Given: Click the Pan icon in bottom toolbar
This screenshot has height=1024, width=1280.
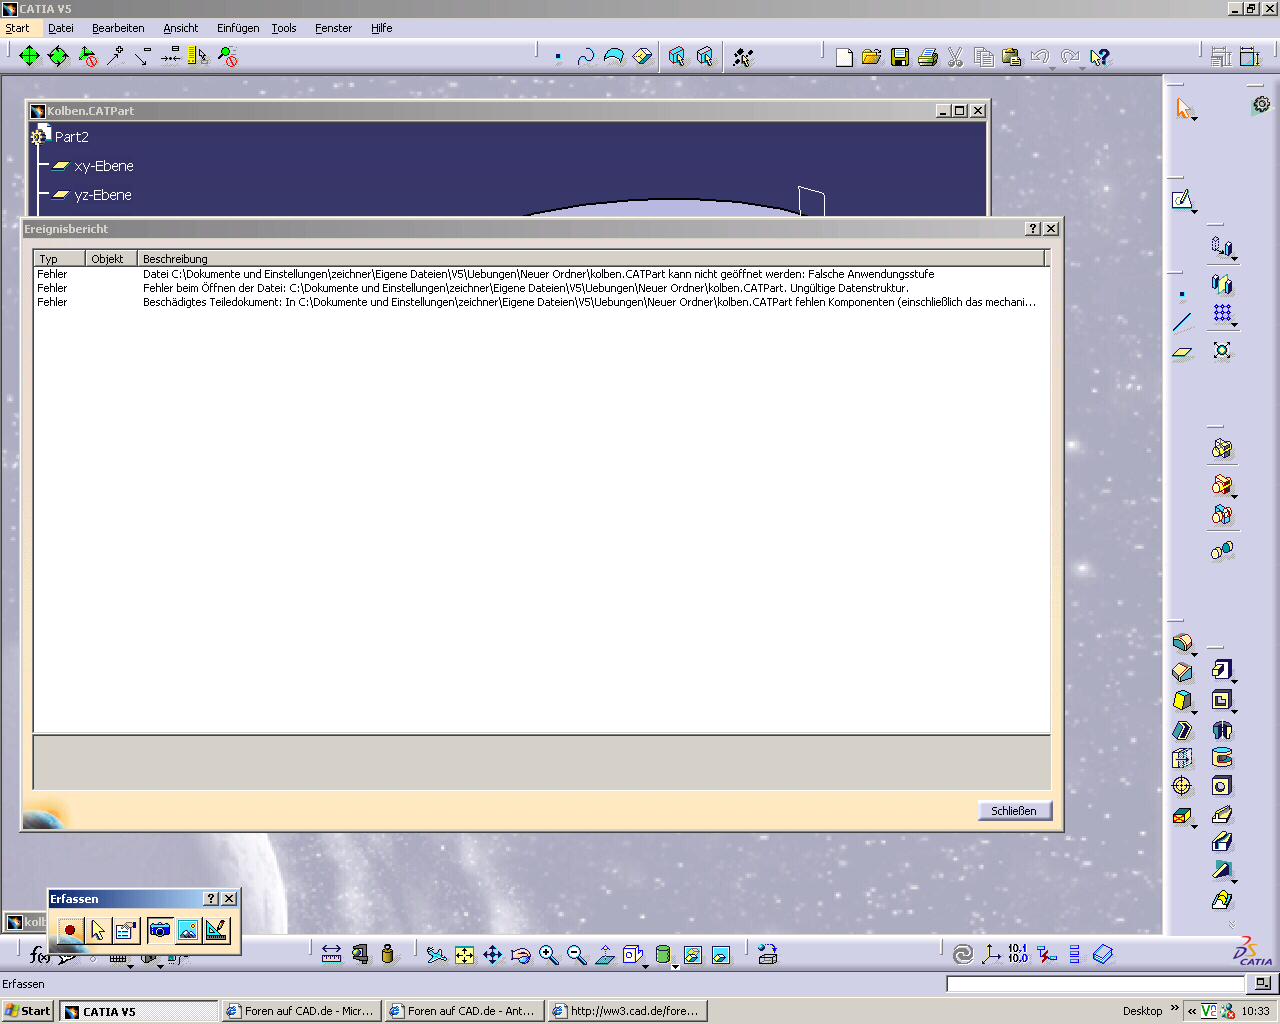Looking at the screenshot, I should pyautogui.click(x=493, y=955).
